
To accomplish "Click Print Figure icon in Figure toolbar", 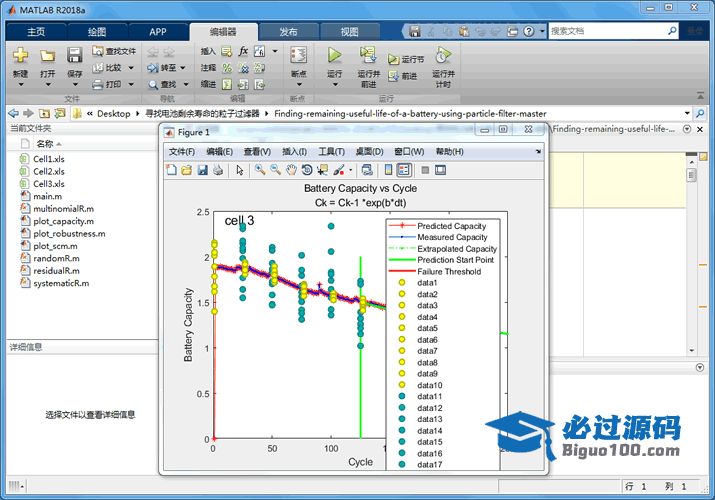I will point(218,170).
